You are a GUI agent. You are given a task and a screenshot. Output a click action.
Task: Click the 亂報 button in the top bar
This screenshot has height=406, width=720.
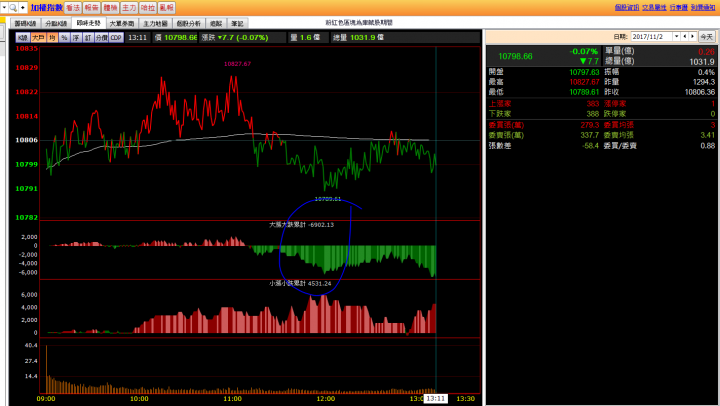(166, 8)
